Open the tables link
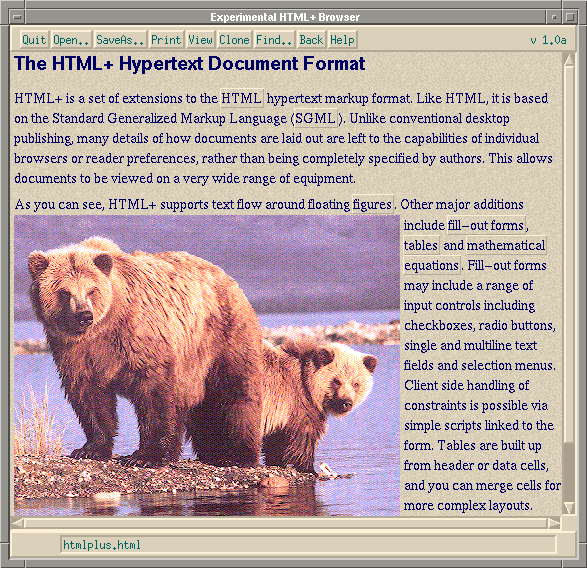The height and width of the screenshot is (568, 587). (421, 246)
